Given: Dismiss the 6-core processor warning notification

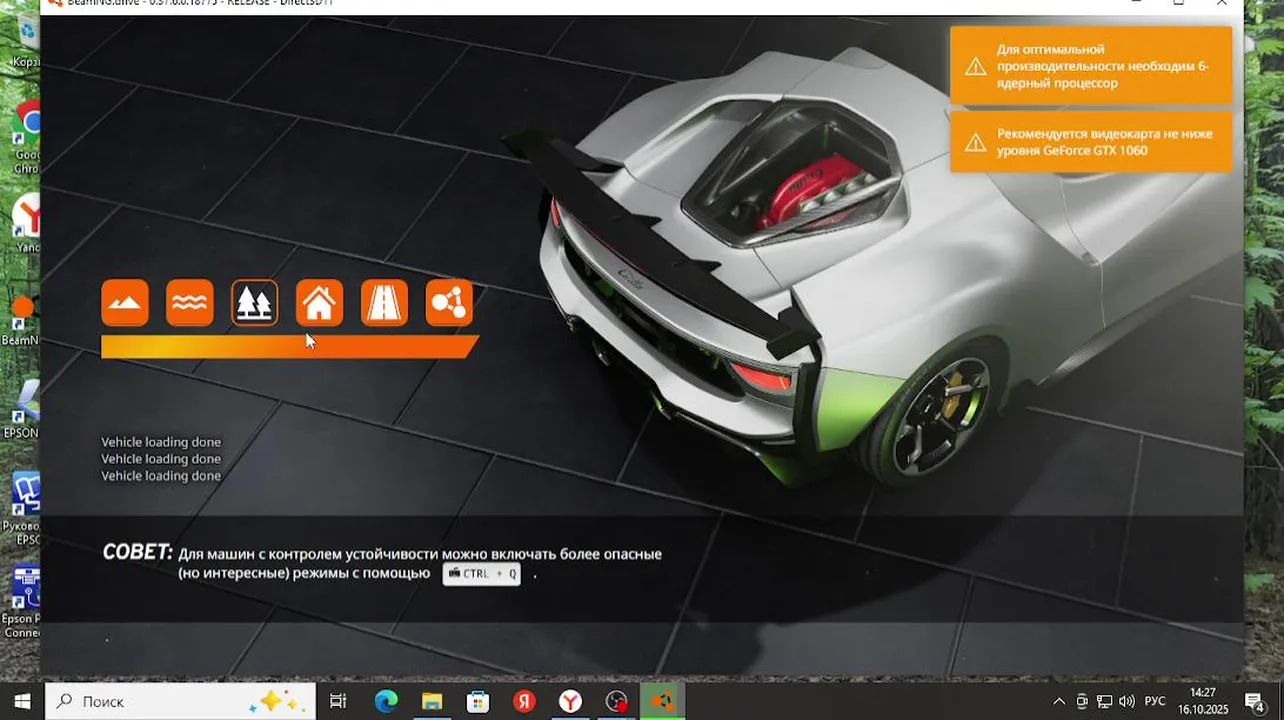Looking at the screenshot, I should click(x=1091, y=66).
